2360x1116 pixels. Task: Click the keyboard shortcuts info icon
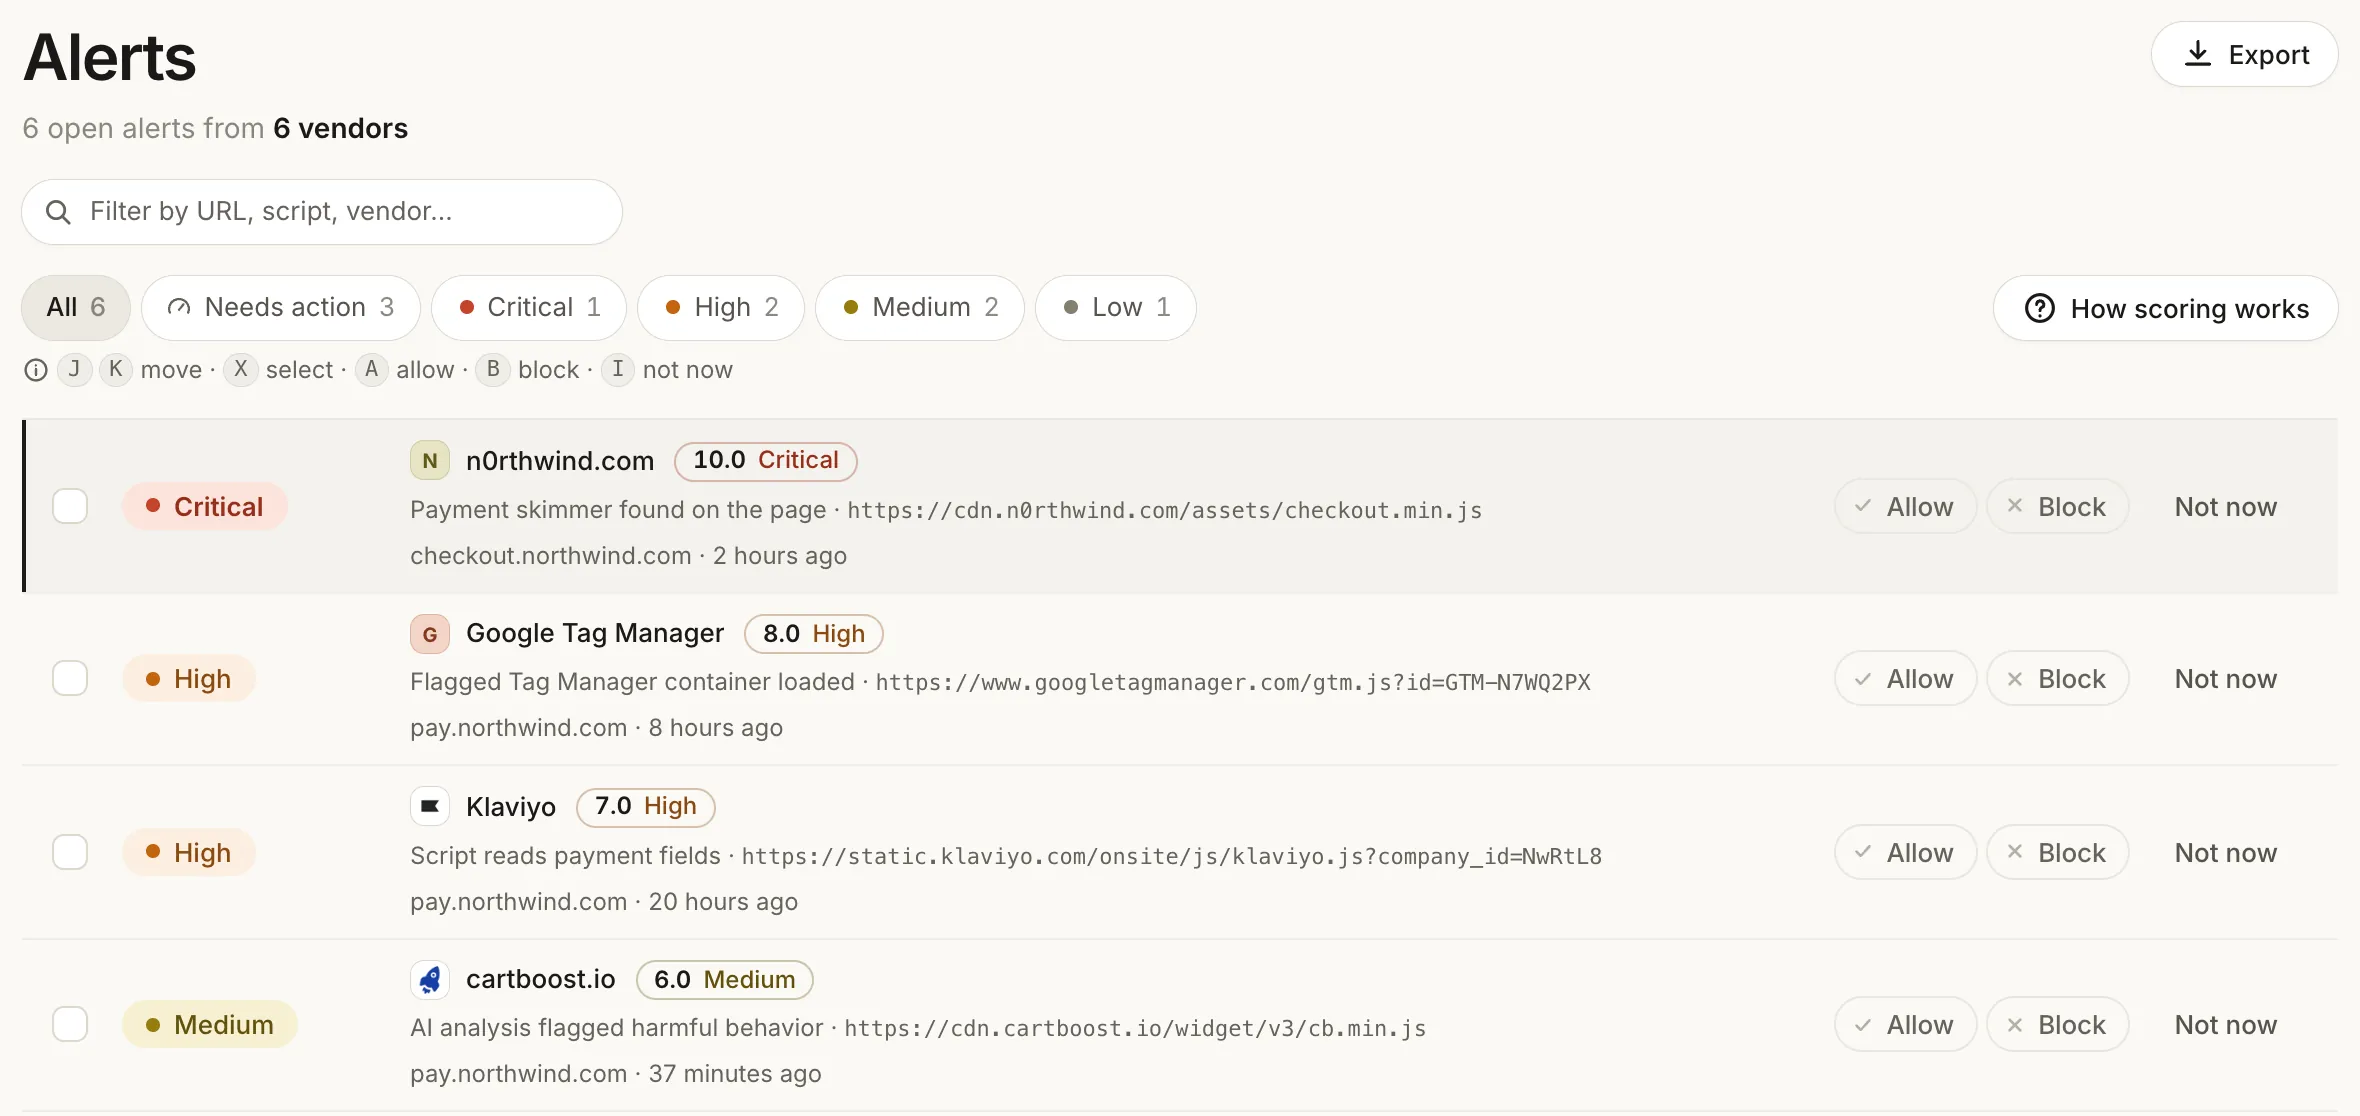[x=36, y=371]
